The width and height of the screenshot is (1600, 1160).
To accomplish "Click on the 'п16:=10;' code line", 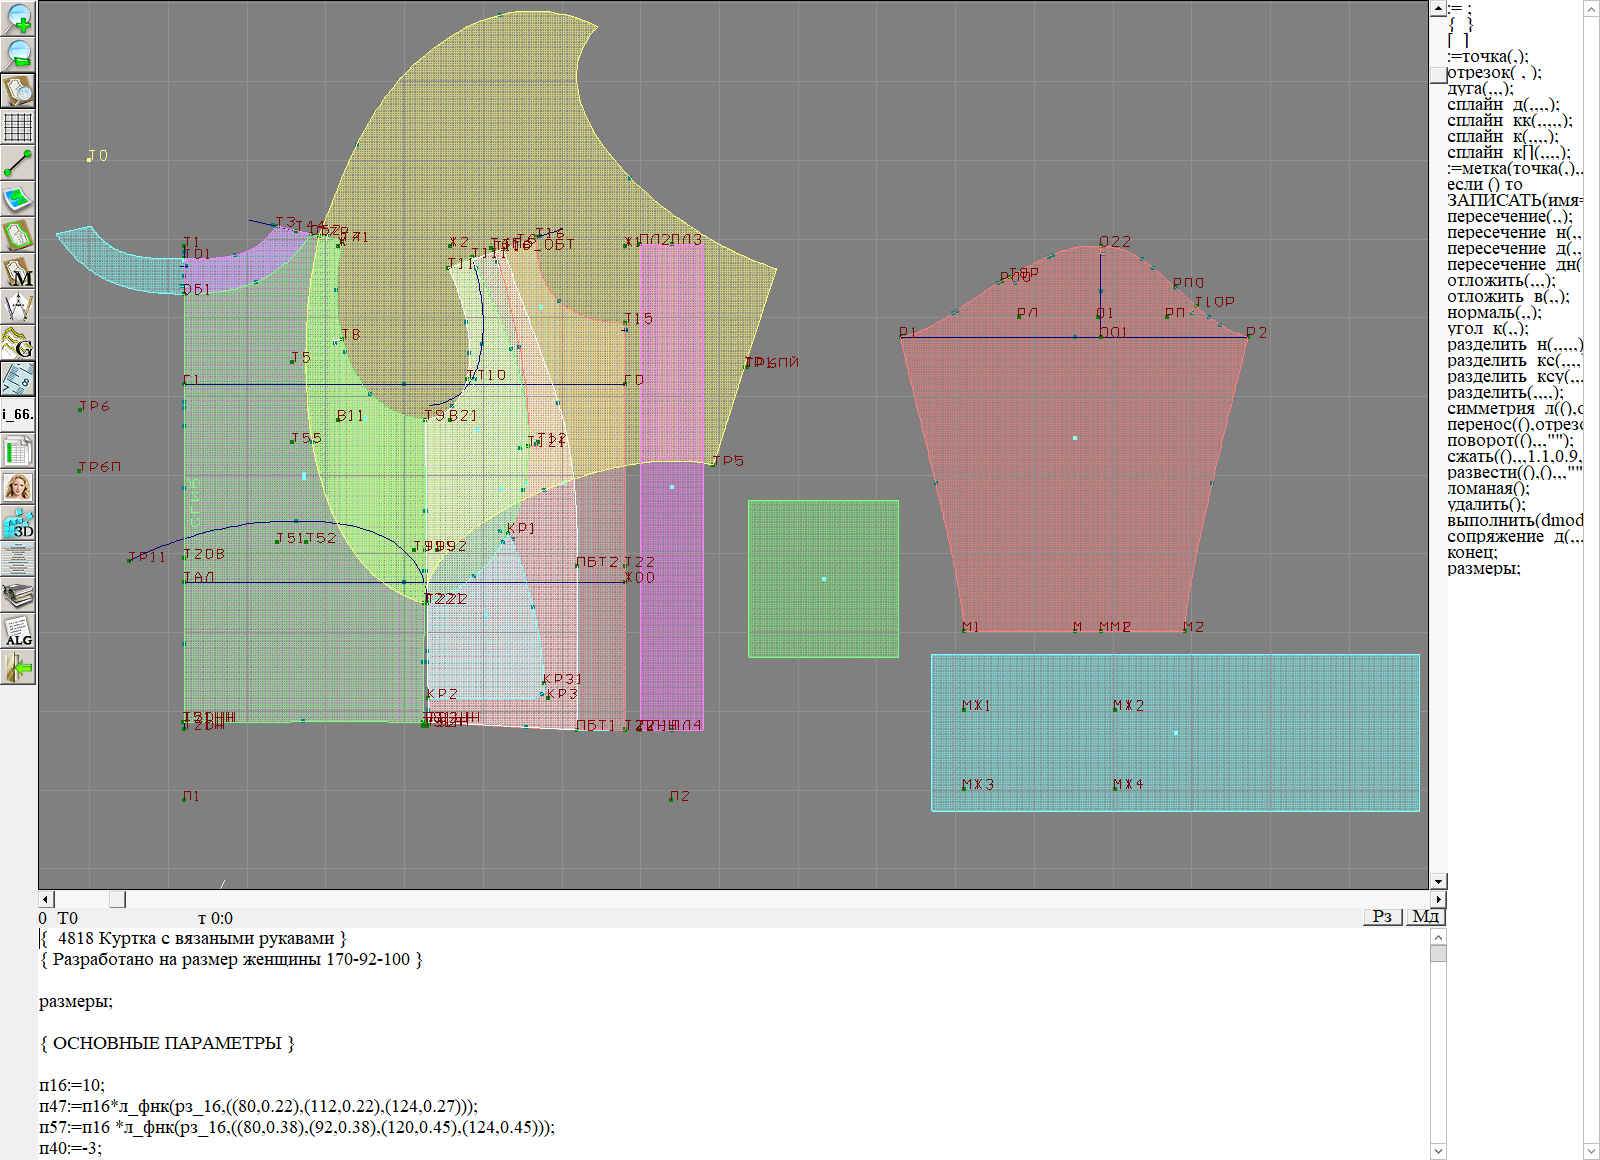I will (72, 1085).
